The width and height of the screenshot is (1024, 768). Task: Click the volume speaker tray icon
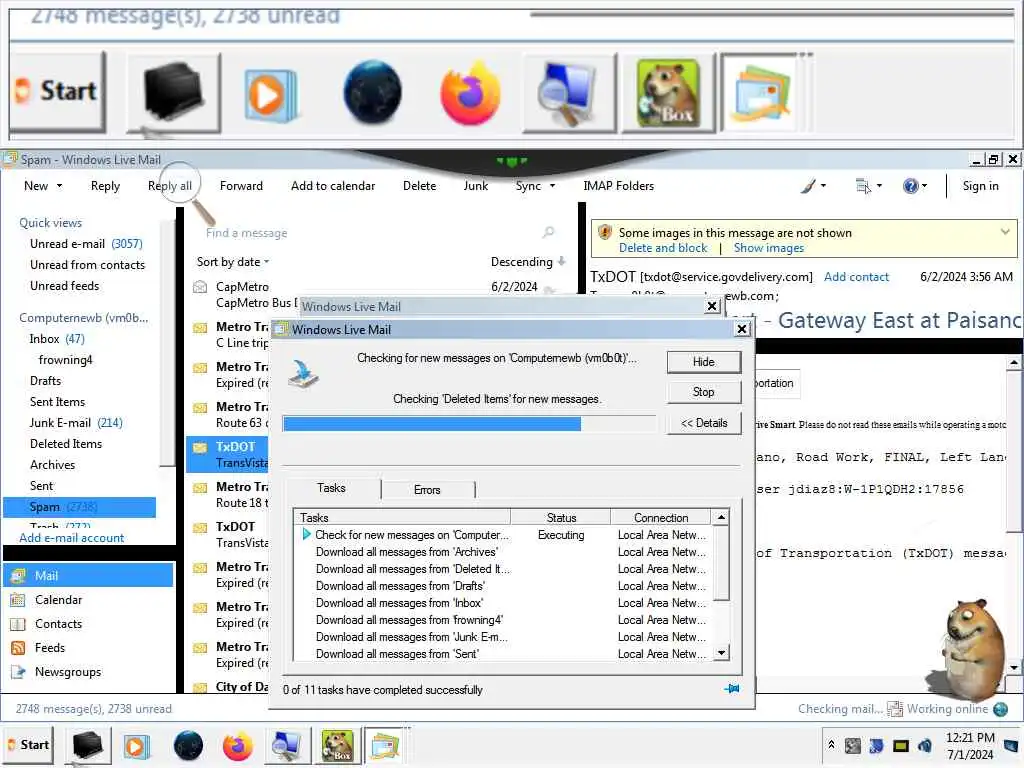pyautogui.click(x=925, y=745)
